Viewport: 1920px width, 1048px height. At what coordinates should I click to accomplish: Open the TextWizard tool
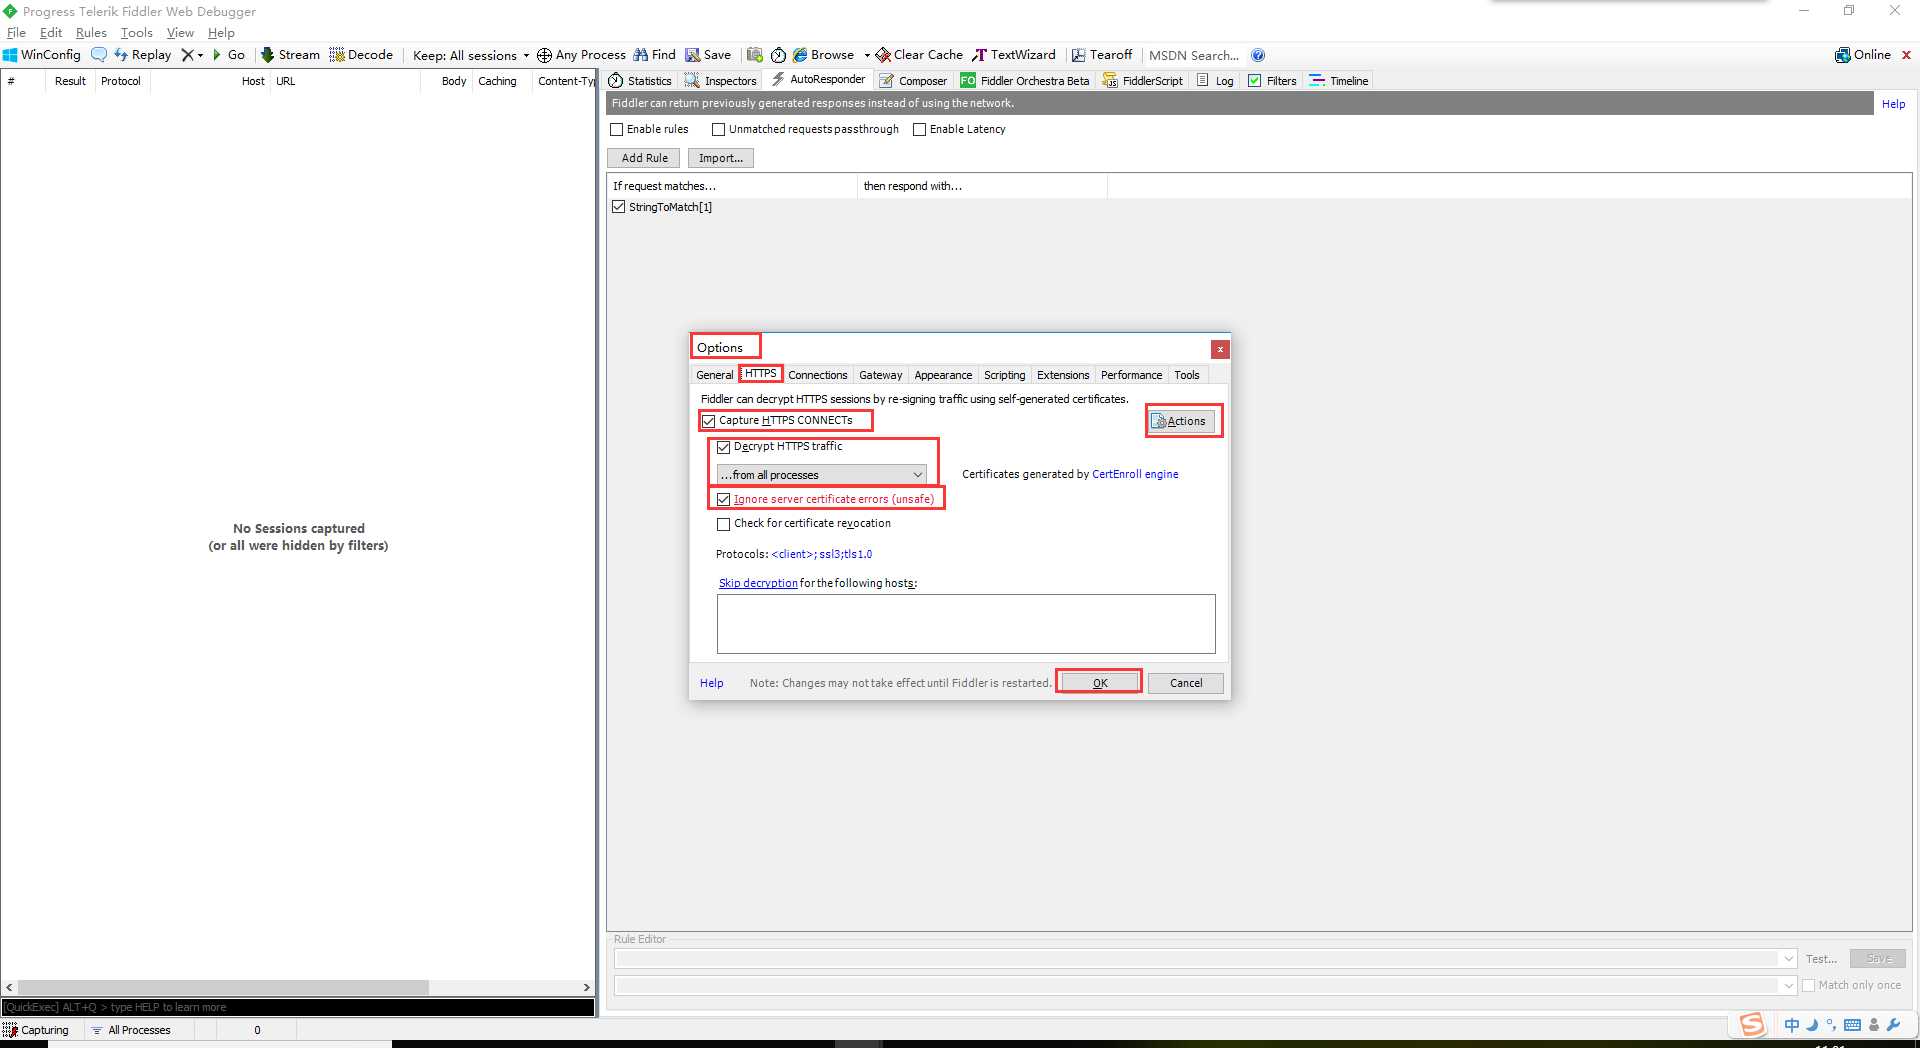(x=1014, y=55)
